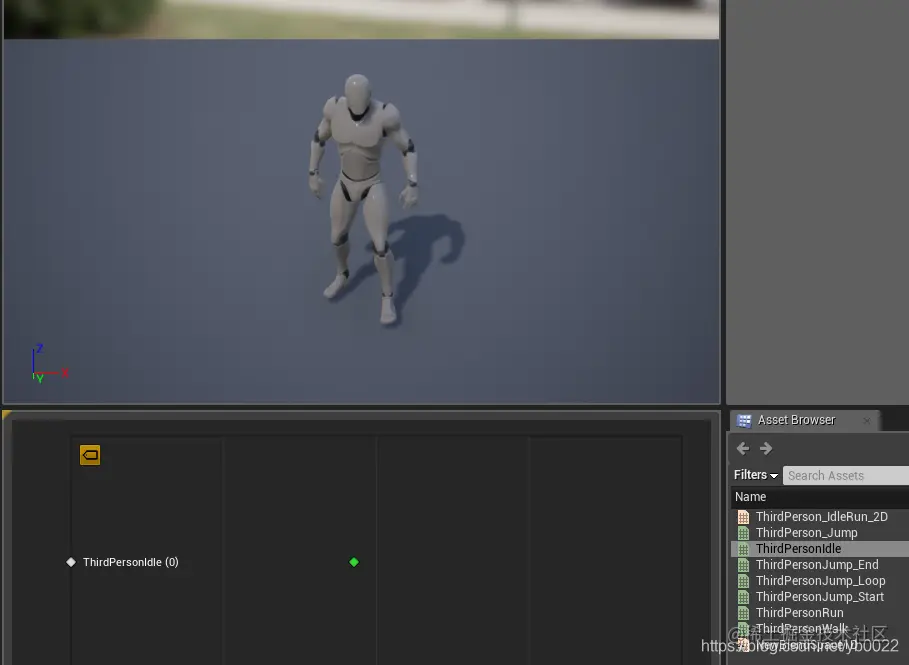Select the green diamond sample point
The image size is (909, 665).
pyautogui.click(x=354, y=562)
